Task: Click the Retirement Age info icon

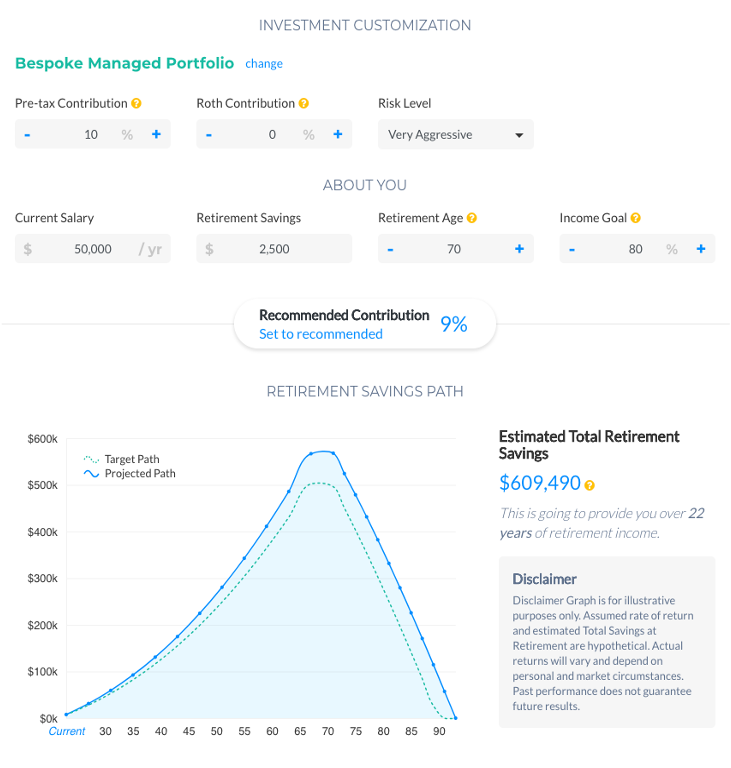Action: coord(472,218)
